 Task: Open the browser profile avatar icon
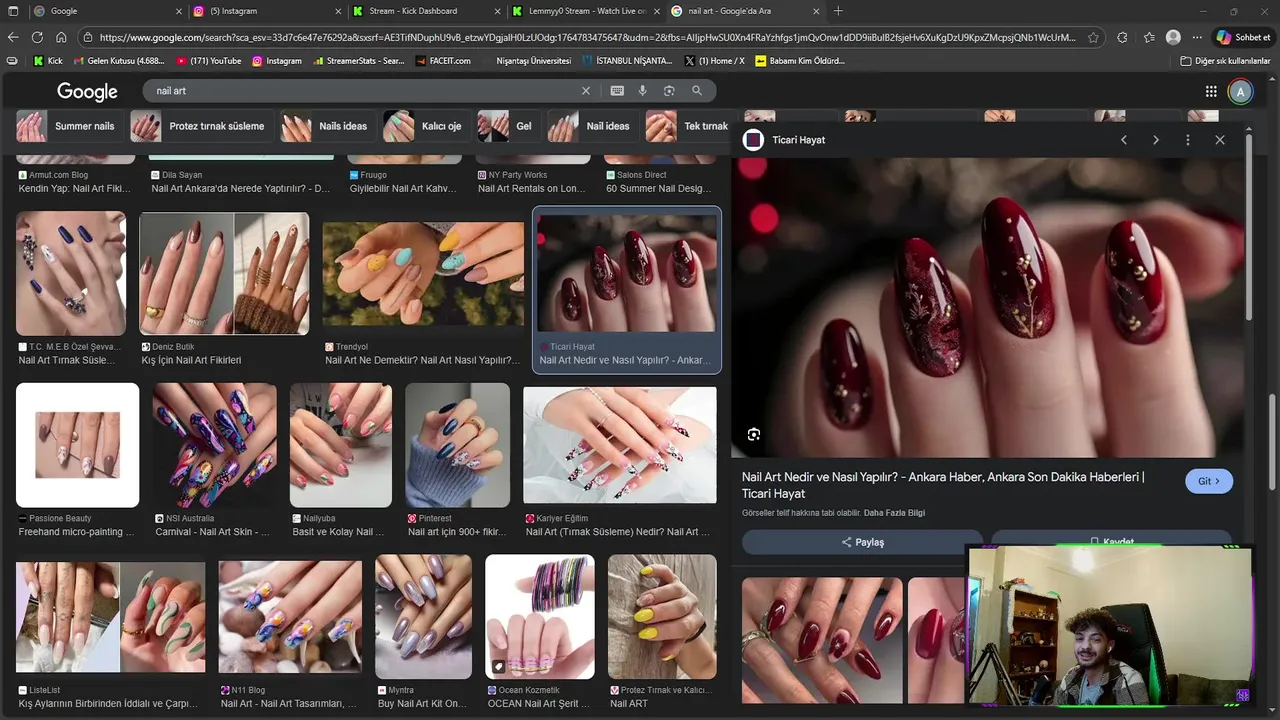pos(1173,37)
